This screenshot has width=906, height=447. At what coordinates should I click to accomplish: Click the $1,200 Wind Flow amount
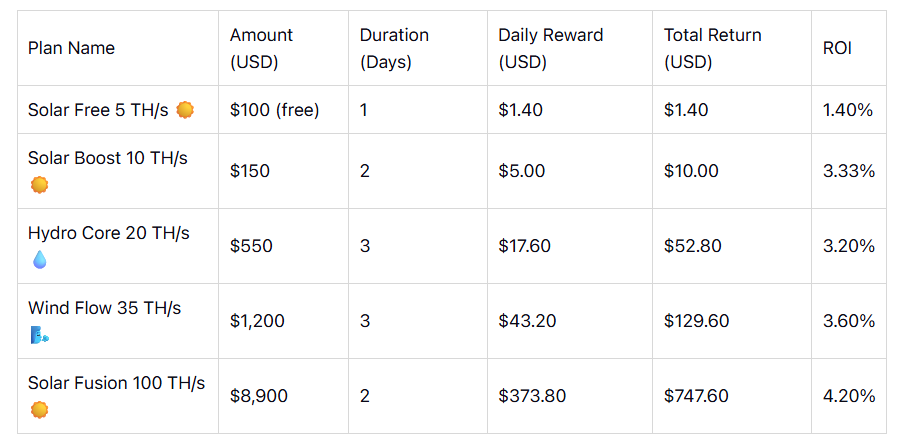click(x=257, y=321)
